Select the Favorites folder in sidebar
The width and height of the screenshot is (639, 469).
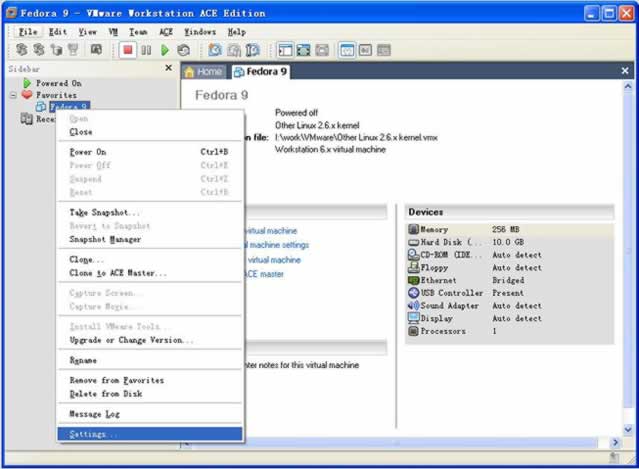point(56,95)
